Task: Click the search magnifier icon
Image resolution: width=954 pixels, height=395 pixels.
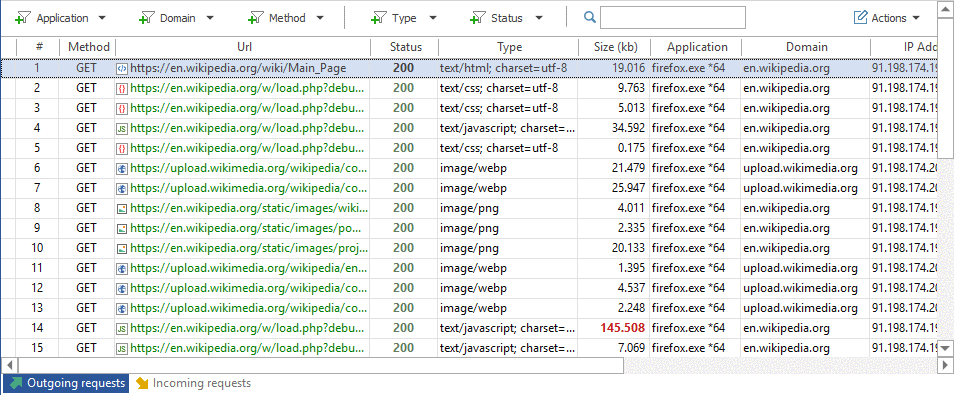Action: (x=589, y=18)
